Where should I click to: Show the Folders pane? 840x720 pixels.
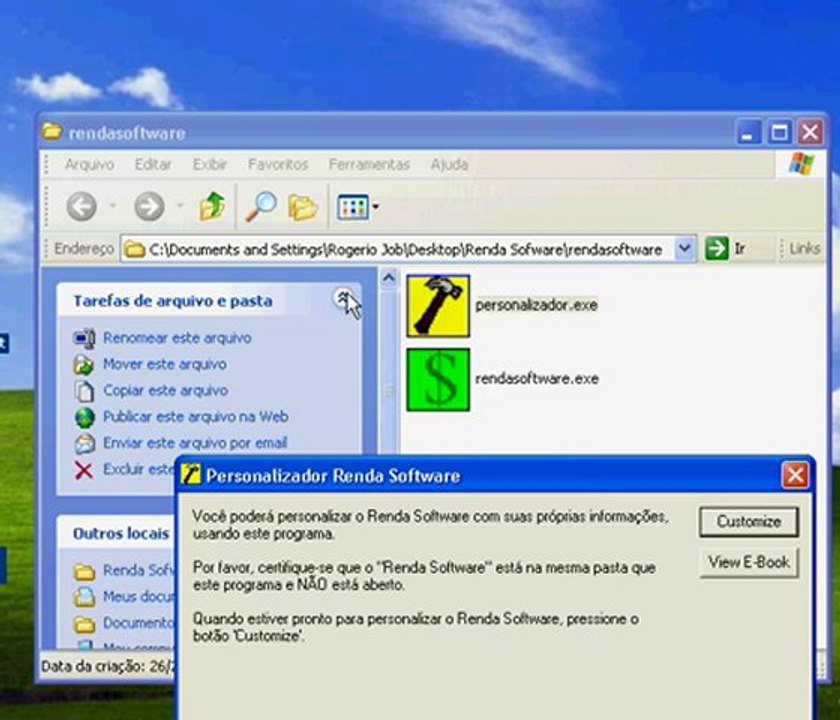coord(303,207)
